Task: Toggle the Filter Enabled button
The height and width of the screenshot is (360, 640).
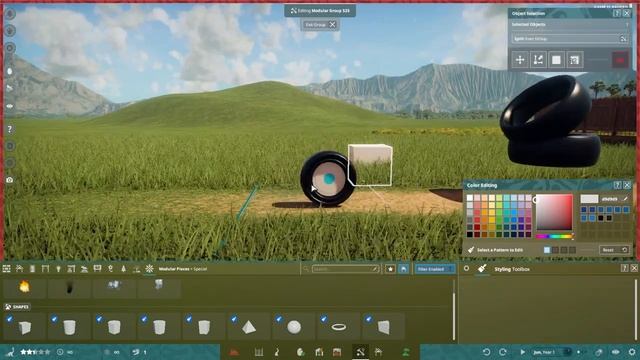Action: pyautogui.click(x=435, y=269)
